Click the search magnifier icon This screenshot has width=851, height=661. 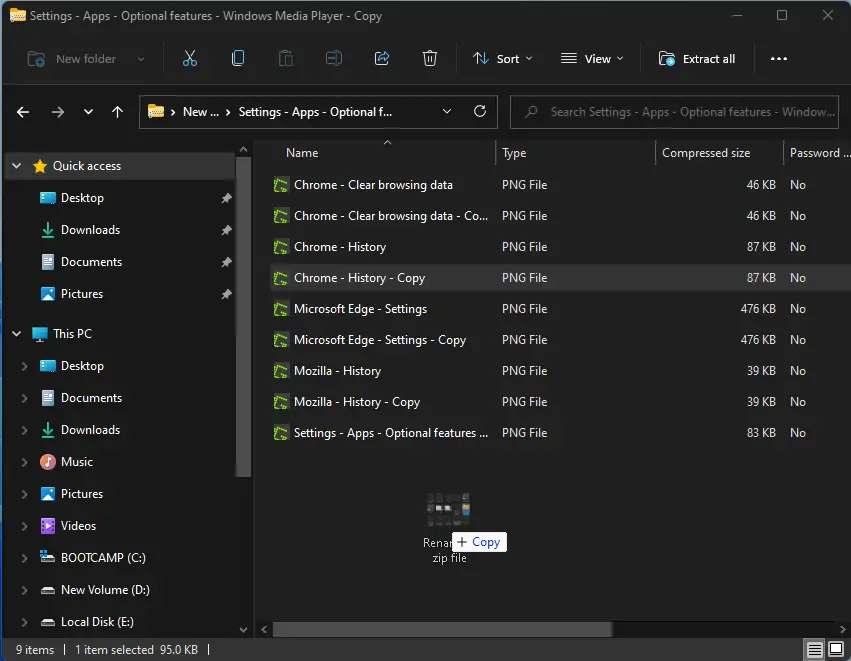pyautogui.click(x=531, y=112)
